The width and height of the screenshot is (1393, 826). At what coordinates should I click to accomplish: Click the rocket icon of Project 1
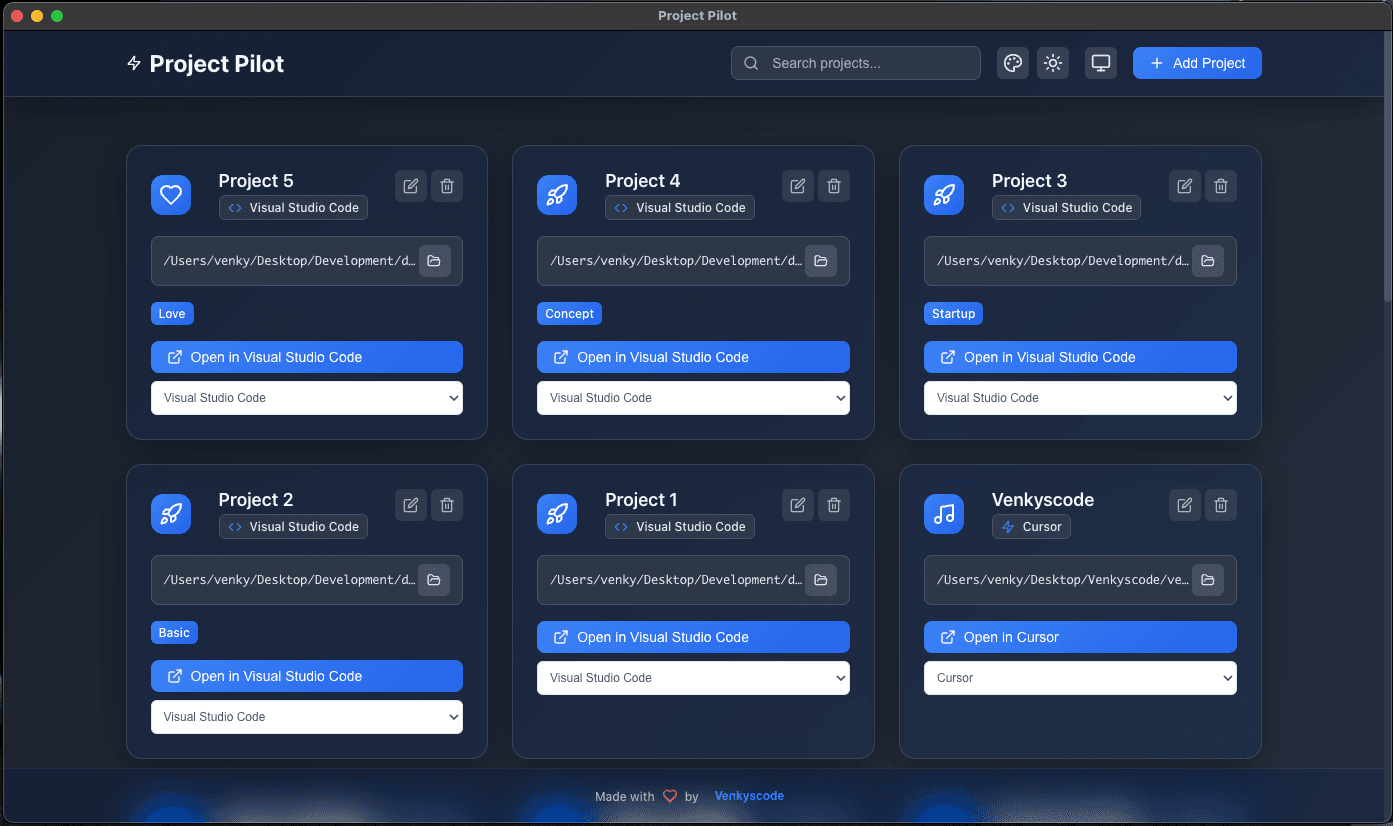(557, 514)
